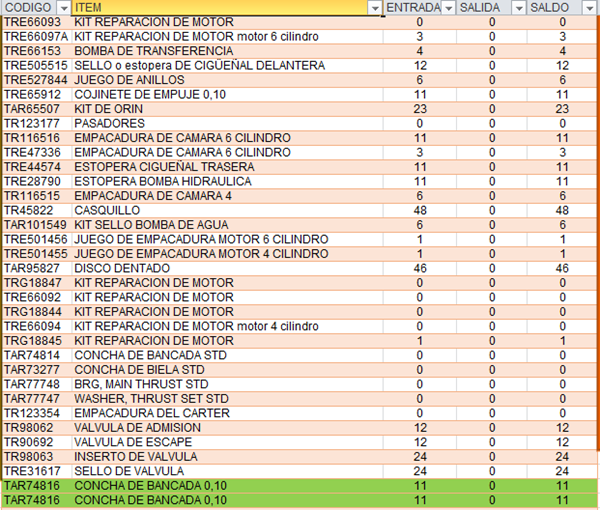This screenshot has height=510, width=600.
Task: Click code cell TRE505515
Action: click(x=37, y=66)
